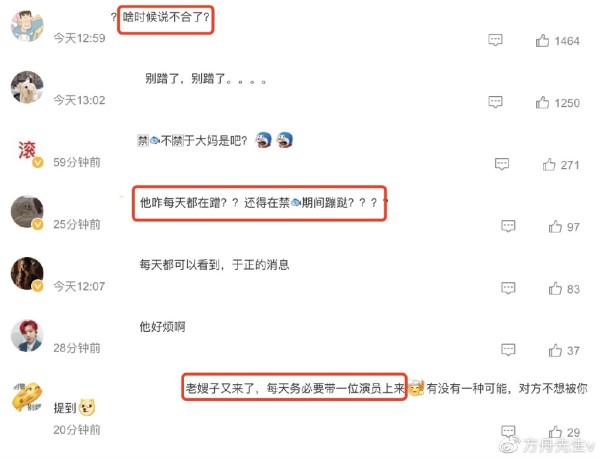Open the yellow cheese avatar profile
Image resolution: width=600 pixels, height=459 pixels.
(x=27, y=397)
